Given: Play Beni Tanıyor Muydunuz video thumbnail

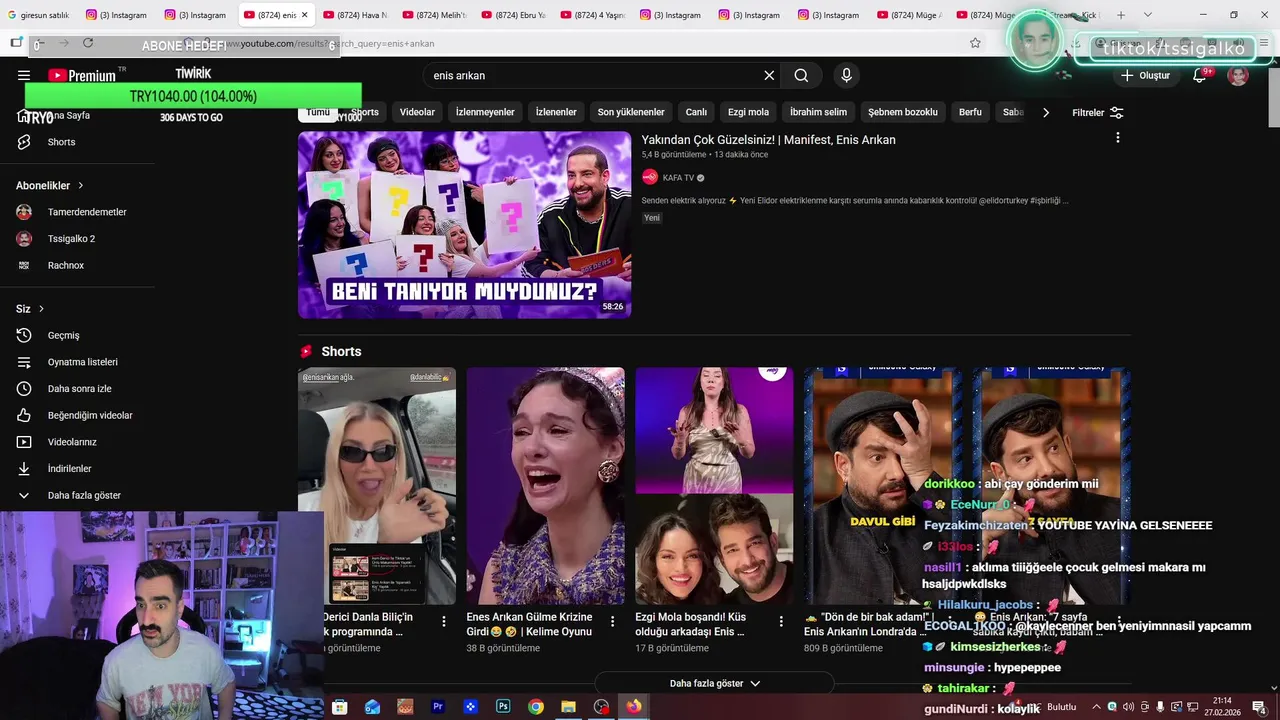Looking at the screenshot, I should [x=464, y=225].
